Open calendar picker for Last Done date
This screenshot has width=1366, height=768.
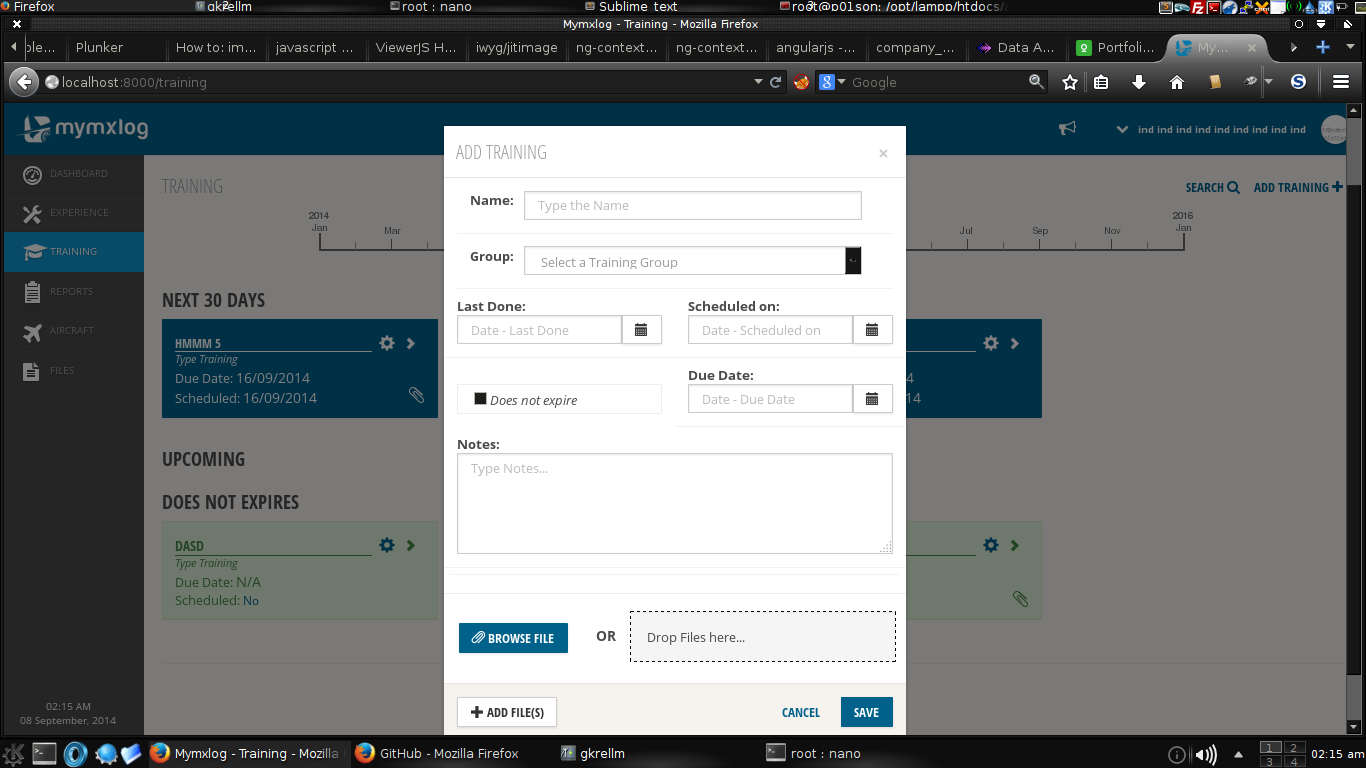click(641, 330)
